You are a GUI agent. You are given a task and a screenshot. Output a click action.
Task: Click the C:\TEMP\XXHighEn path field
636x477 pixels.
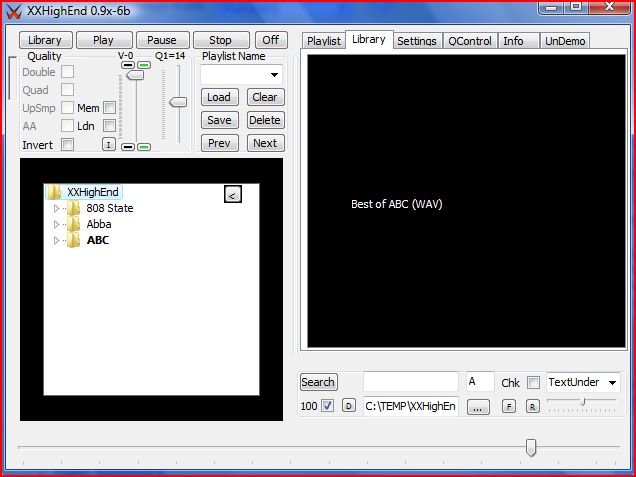tap(411, 406)
